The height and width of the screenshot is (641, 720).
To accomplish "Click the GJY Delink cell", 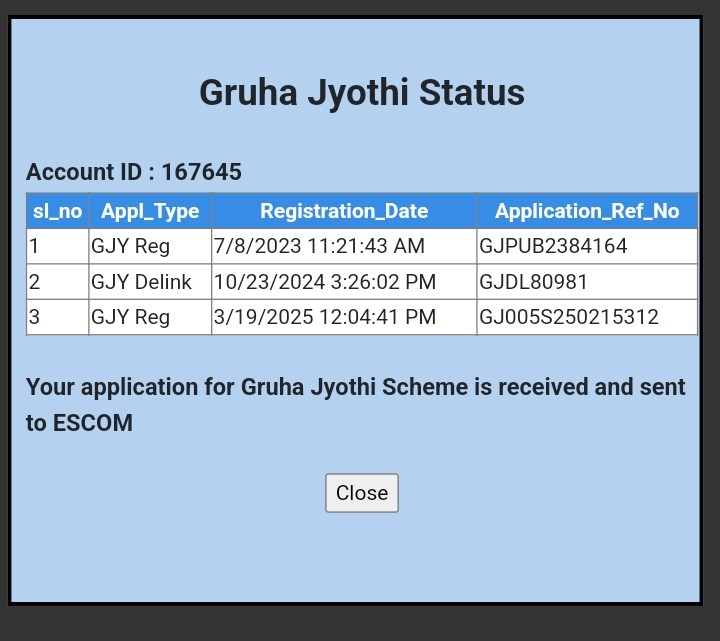I will 150,281.
